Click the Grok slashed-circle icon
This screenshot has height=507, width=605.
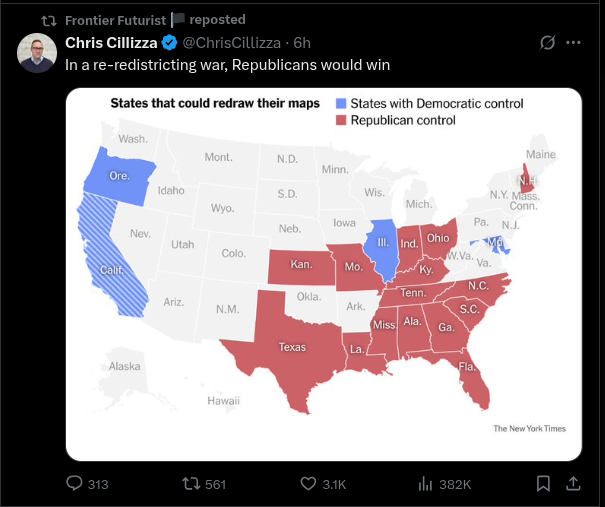click(547, 43)
